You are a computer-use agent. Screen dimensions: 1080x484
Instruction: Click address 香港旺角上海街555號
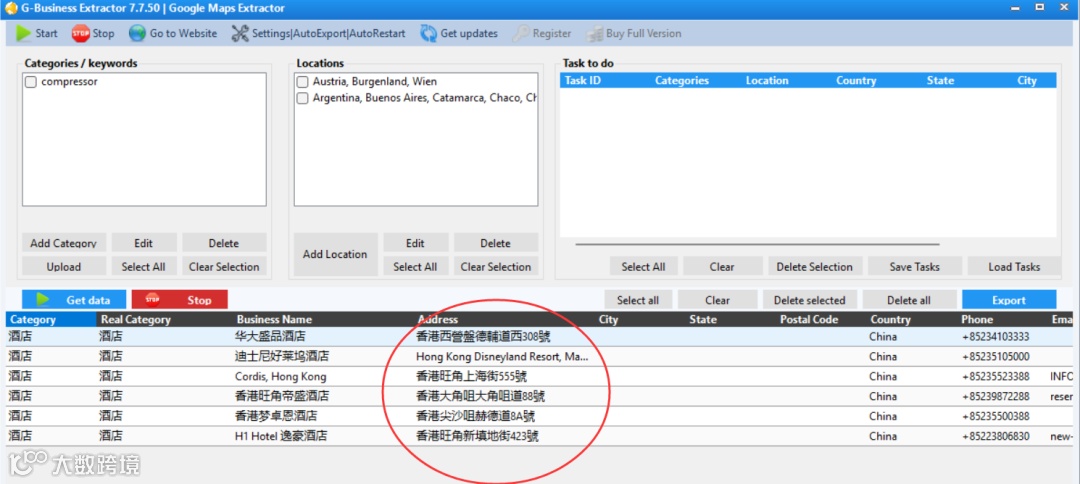[x=472, y=377]
